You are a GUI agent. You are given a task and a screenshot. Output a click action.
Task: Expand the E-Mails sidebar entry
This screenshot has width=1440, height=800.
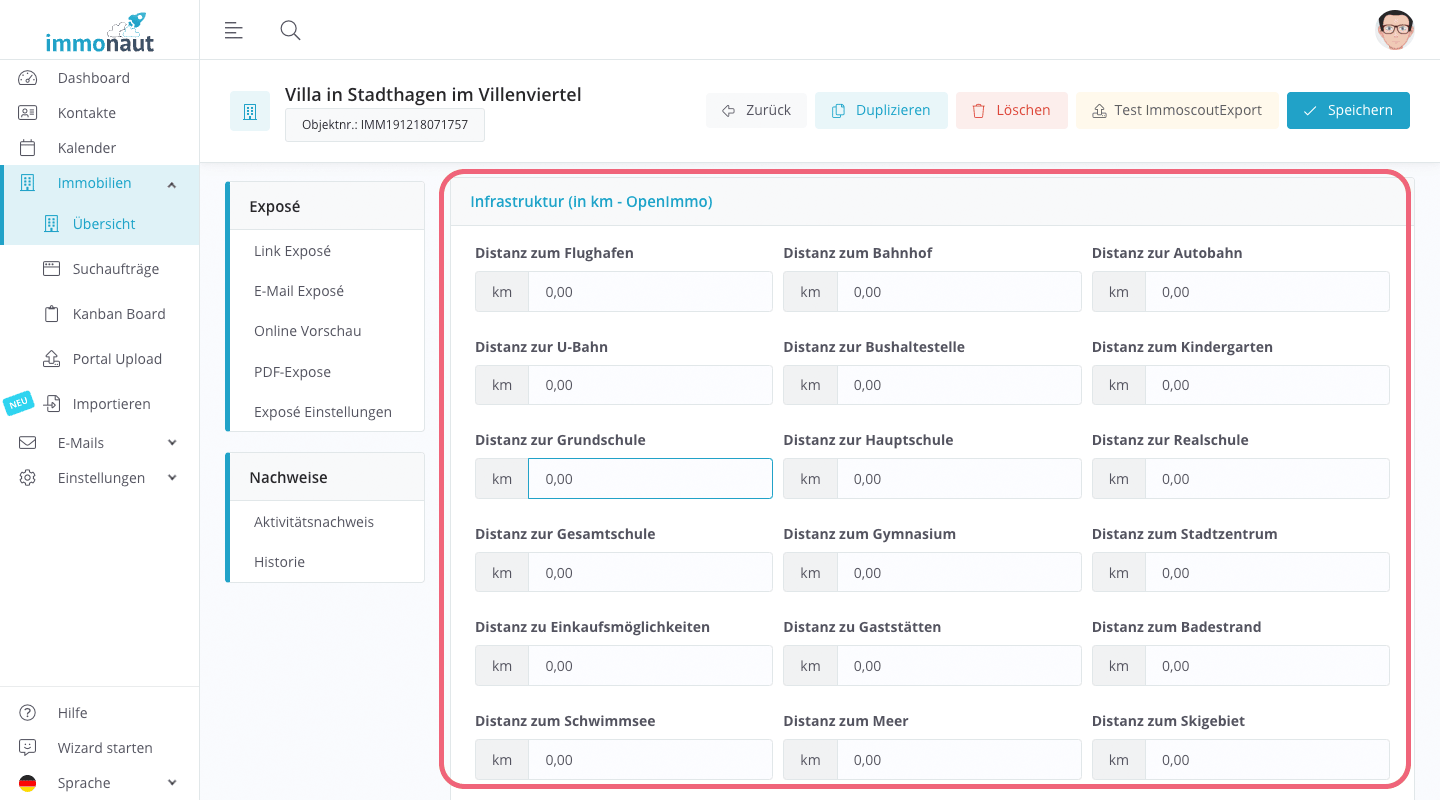pyautogui.click(x=171, y=442)
